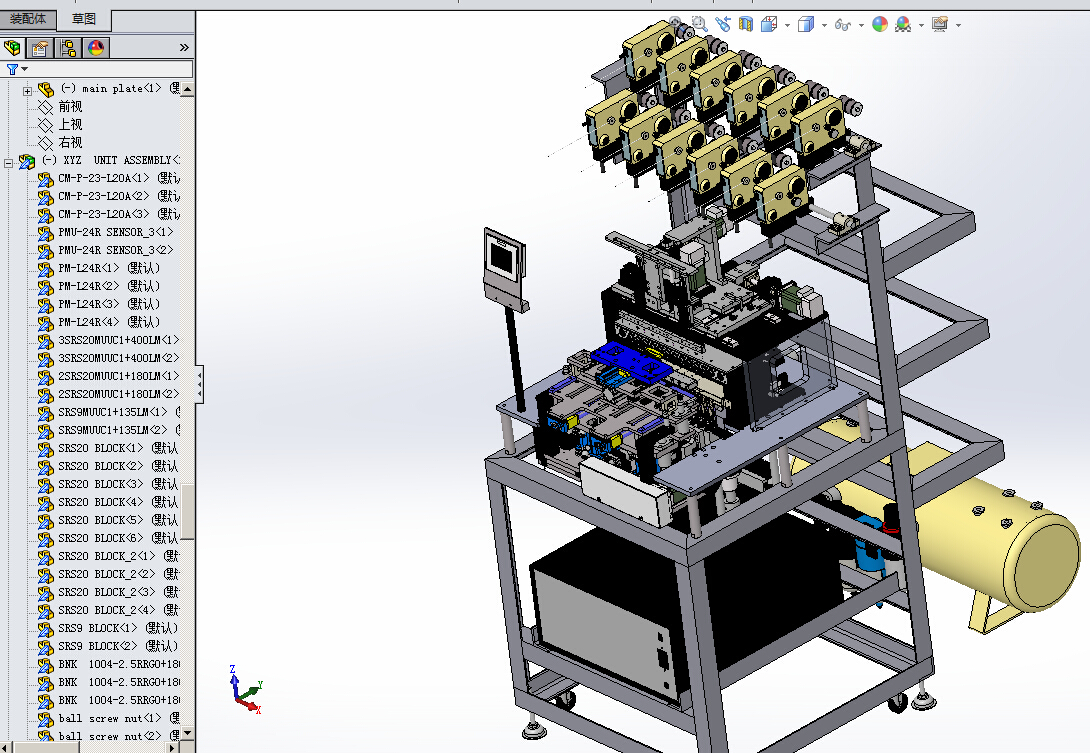The image size is (1090, 753).
Task: Click the Apply Scene icon
Action: click(x=903, y=24)
